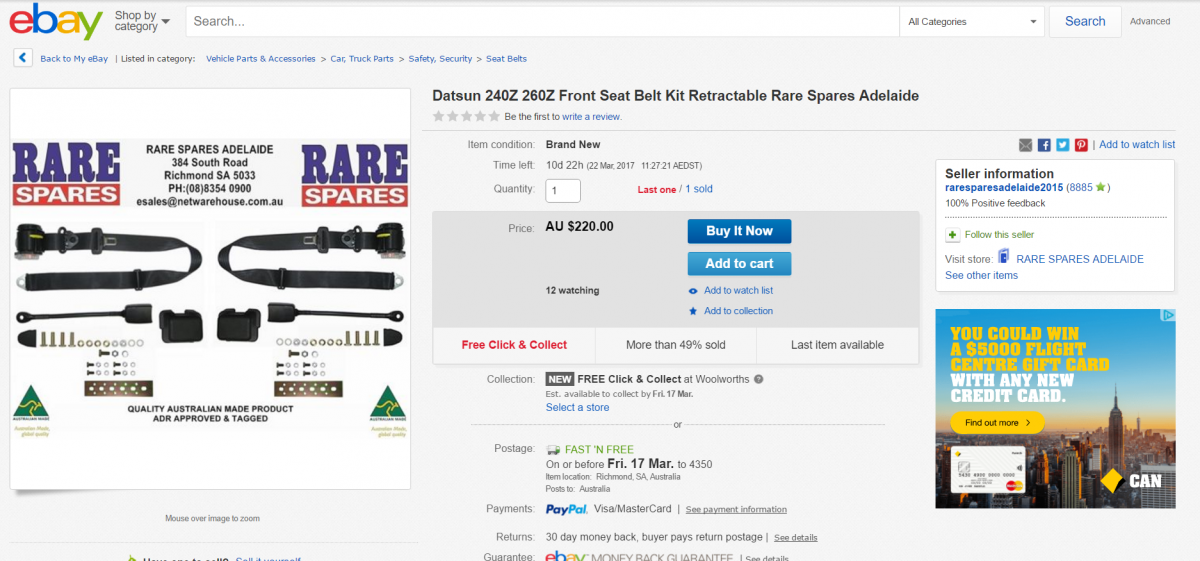The height and width of the screenshot is (561, 1200).
Task: Open the Shop by category dropdown
Action: tap(141, 21)
